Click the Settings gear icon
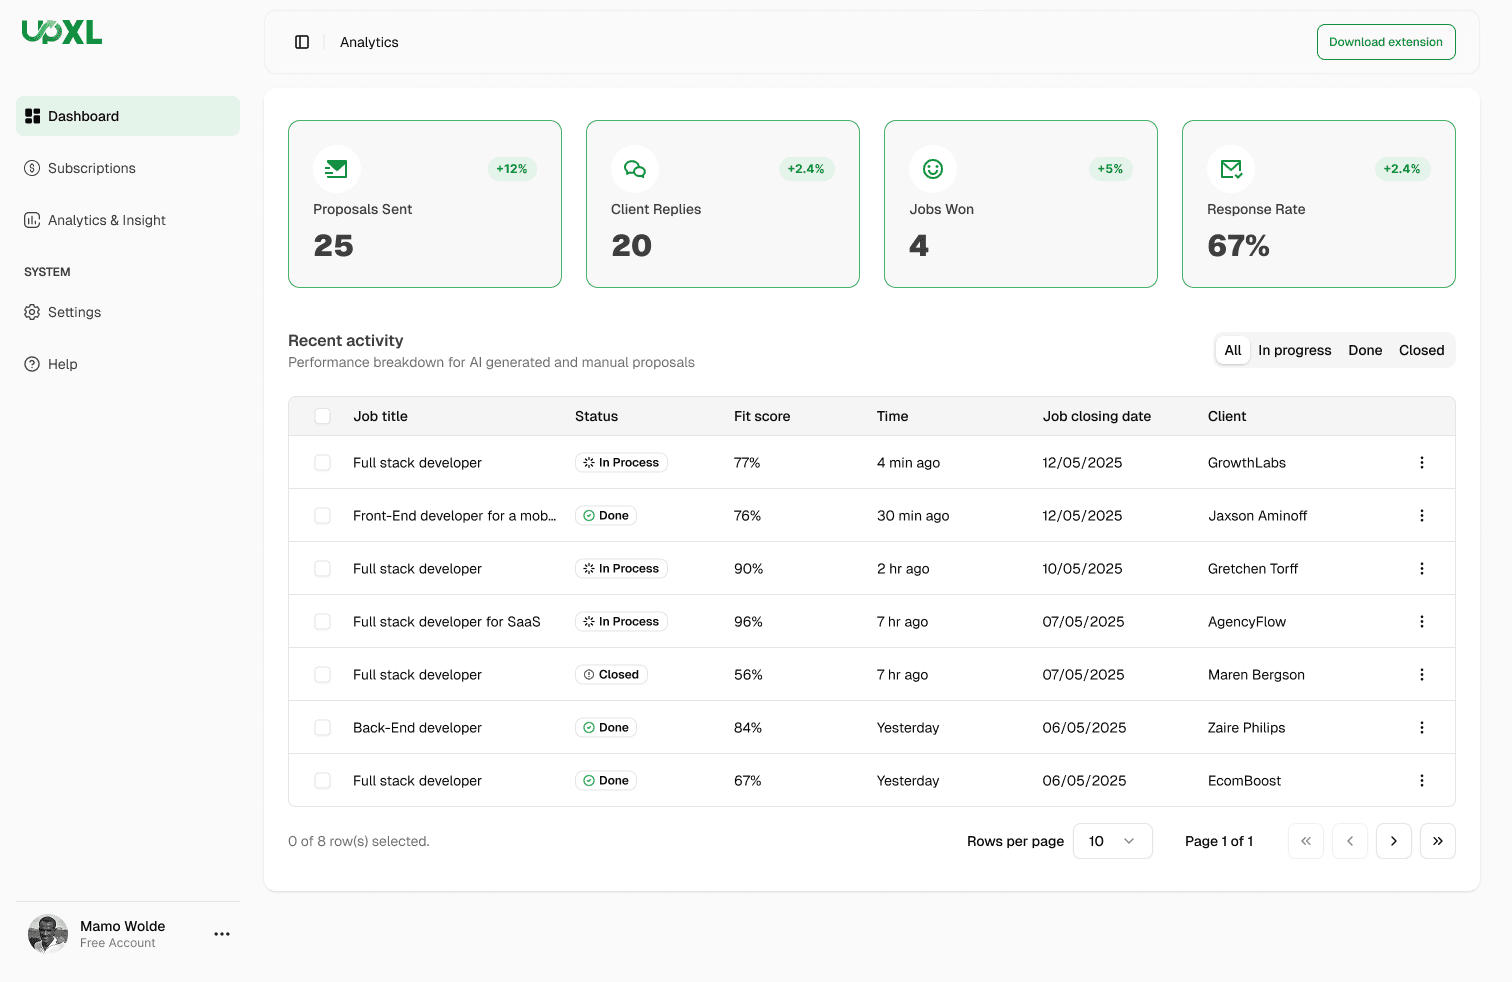Image resolution: width=1512 pixels, height=982 pixels. (32, 312)
